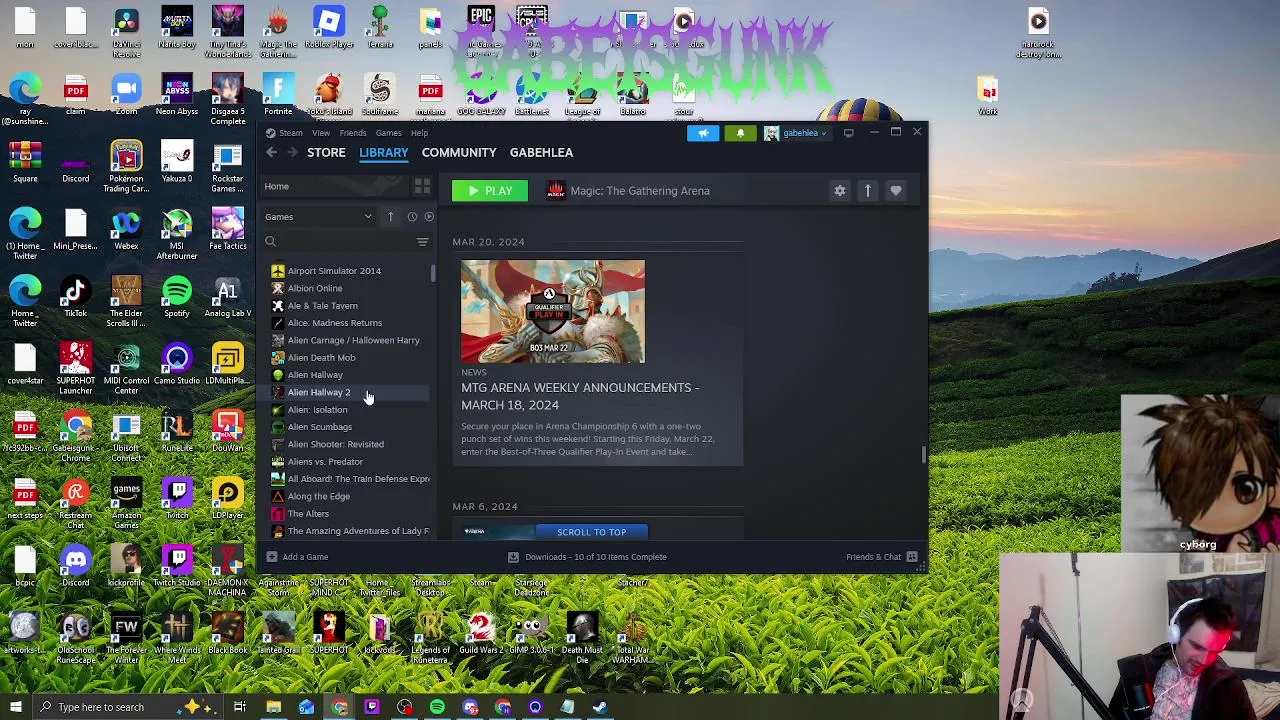Open Spotify from the taskbar
The image size is (1280, 720).
[x=437, y=707]
